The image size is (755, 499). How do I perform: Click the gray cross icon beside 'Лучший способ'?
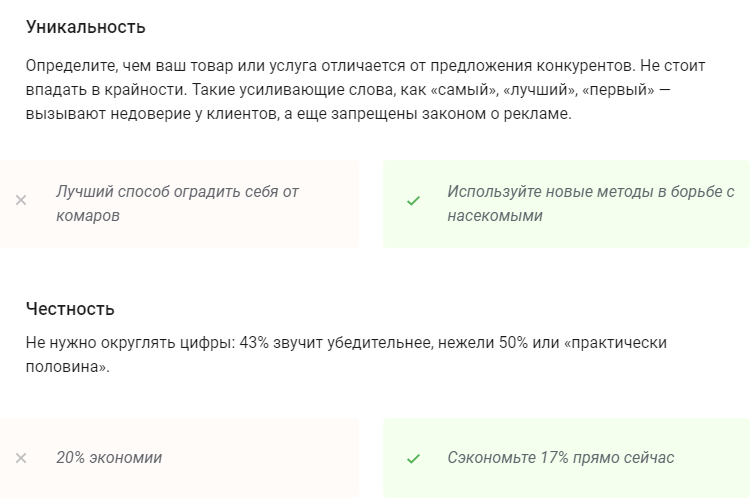pyautogui.click(x=21, y=200)
